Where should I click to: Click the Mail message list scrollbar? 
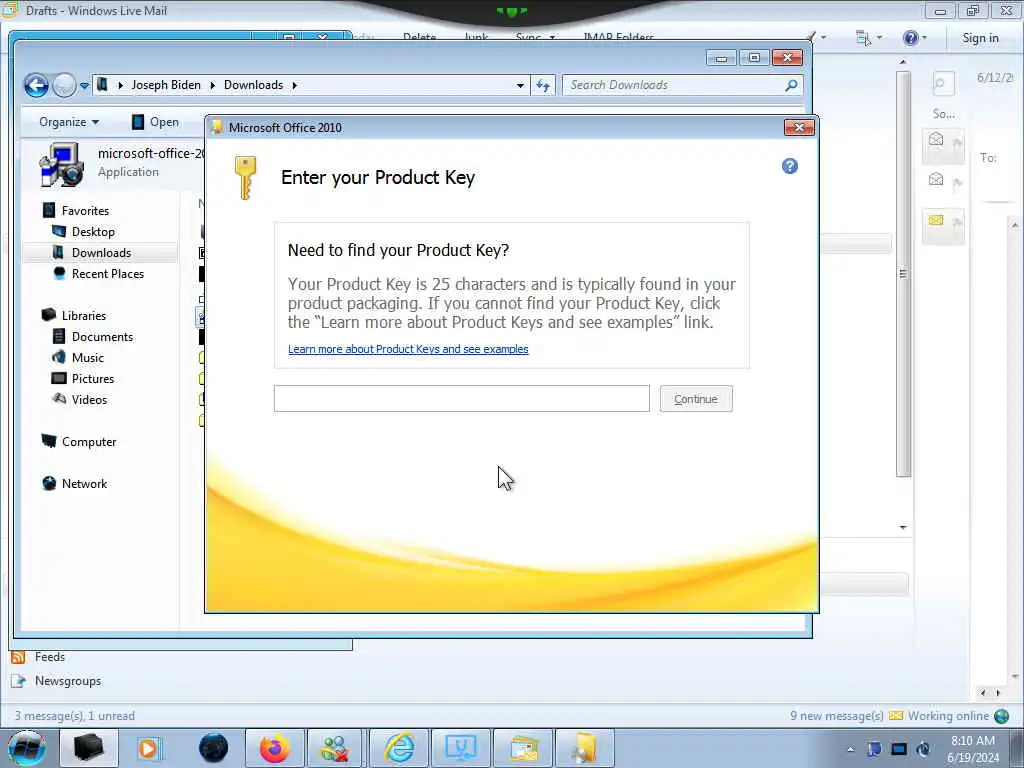[x=903, y=274]
